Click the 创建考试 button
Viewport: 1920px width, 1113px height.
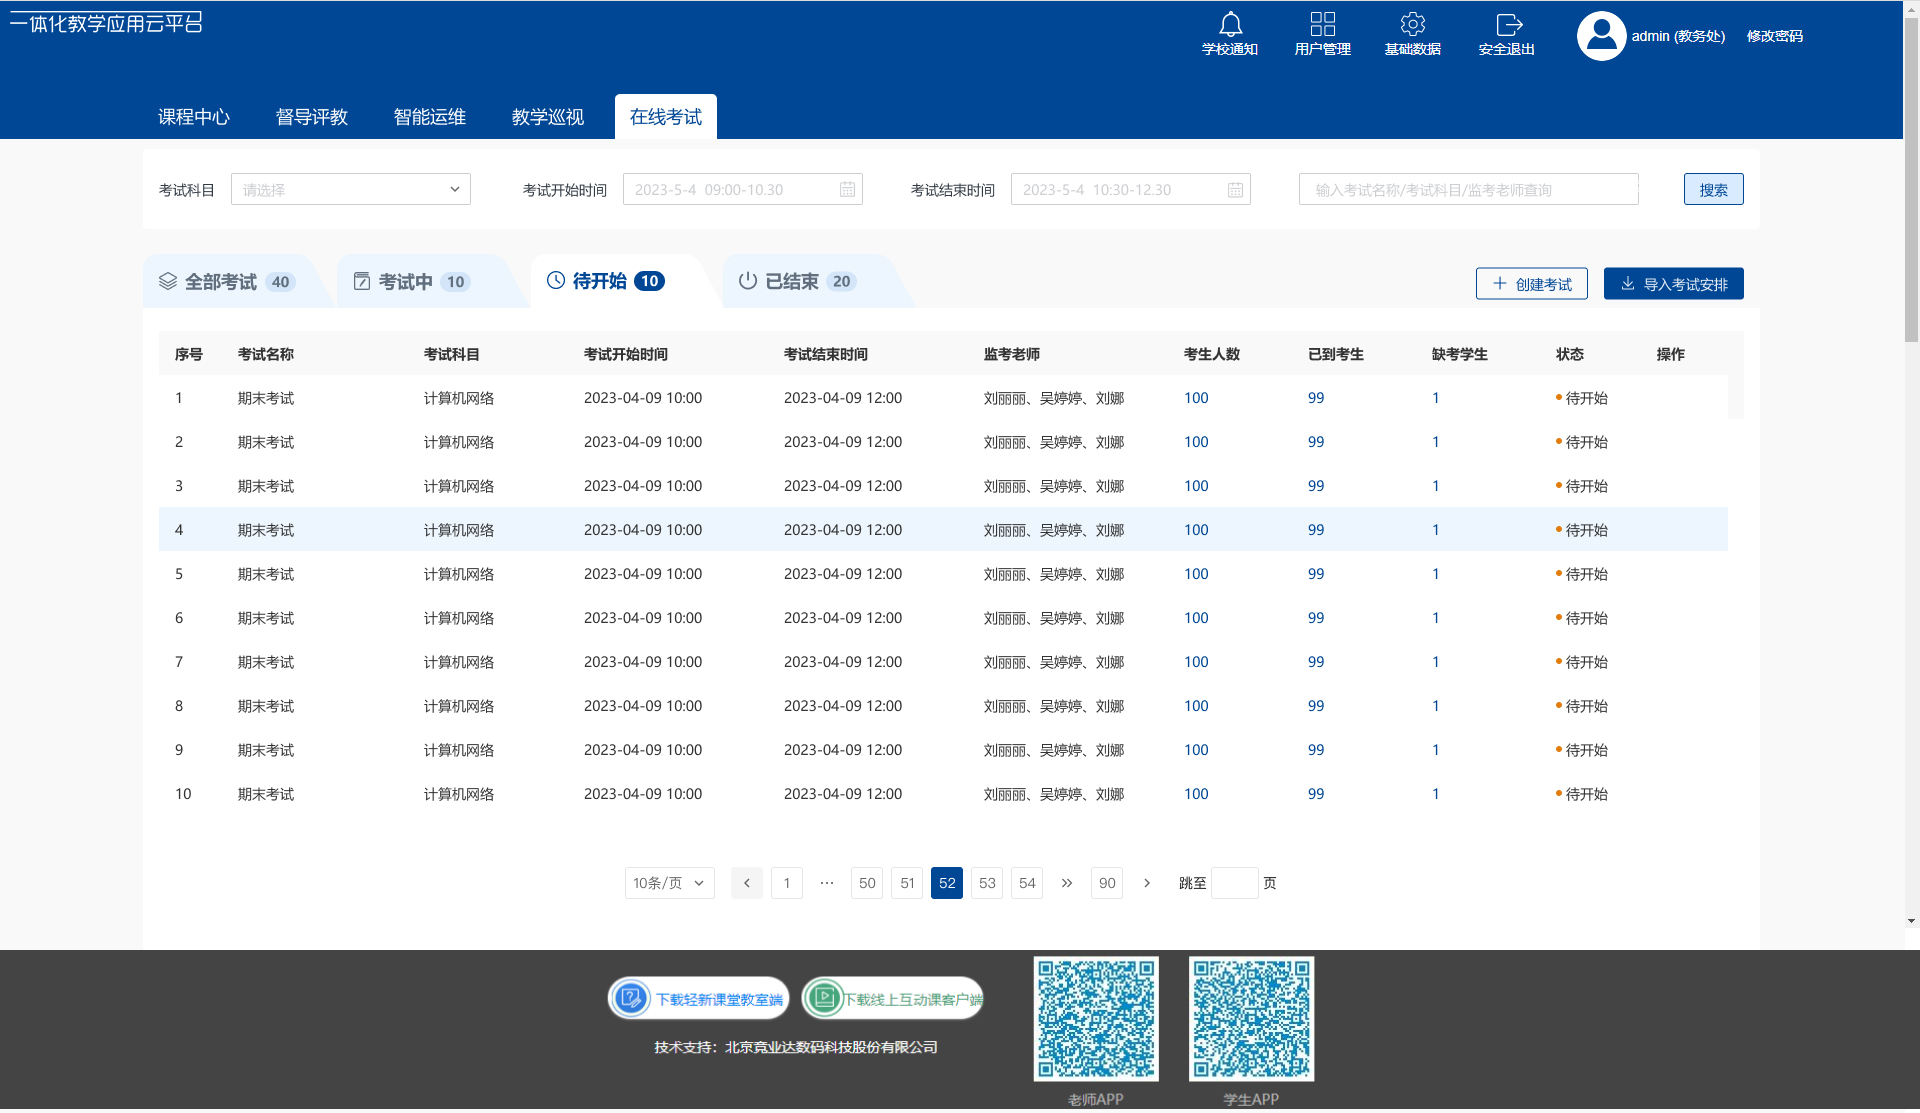(1532, 284)
